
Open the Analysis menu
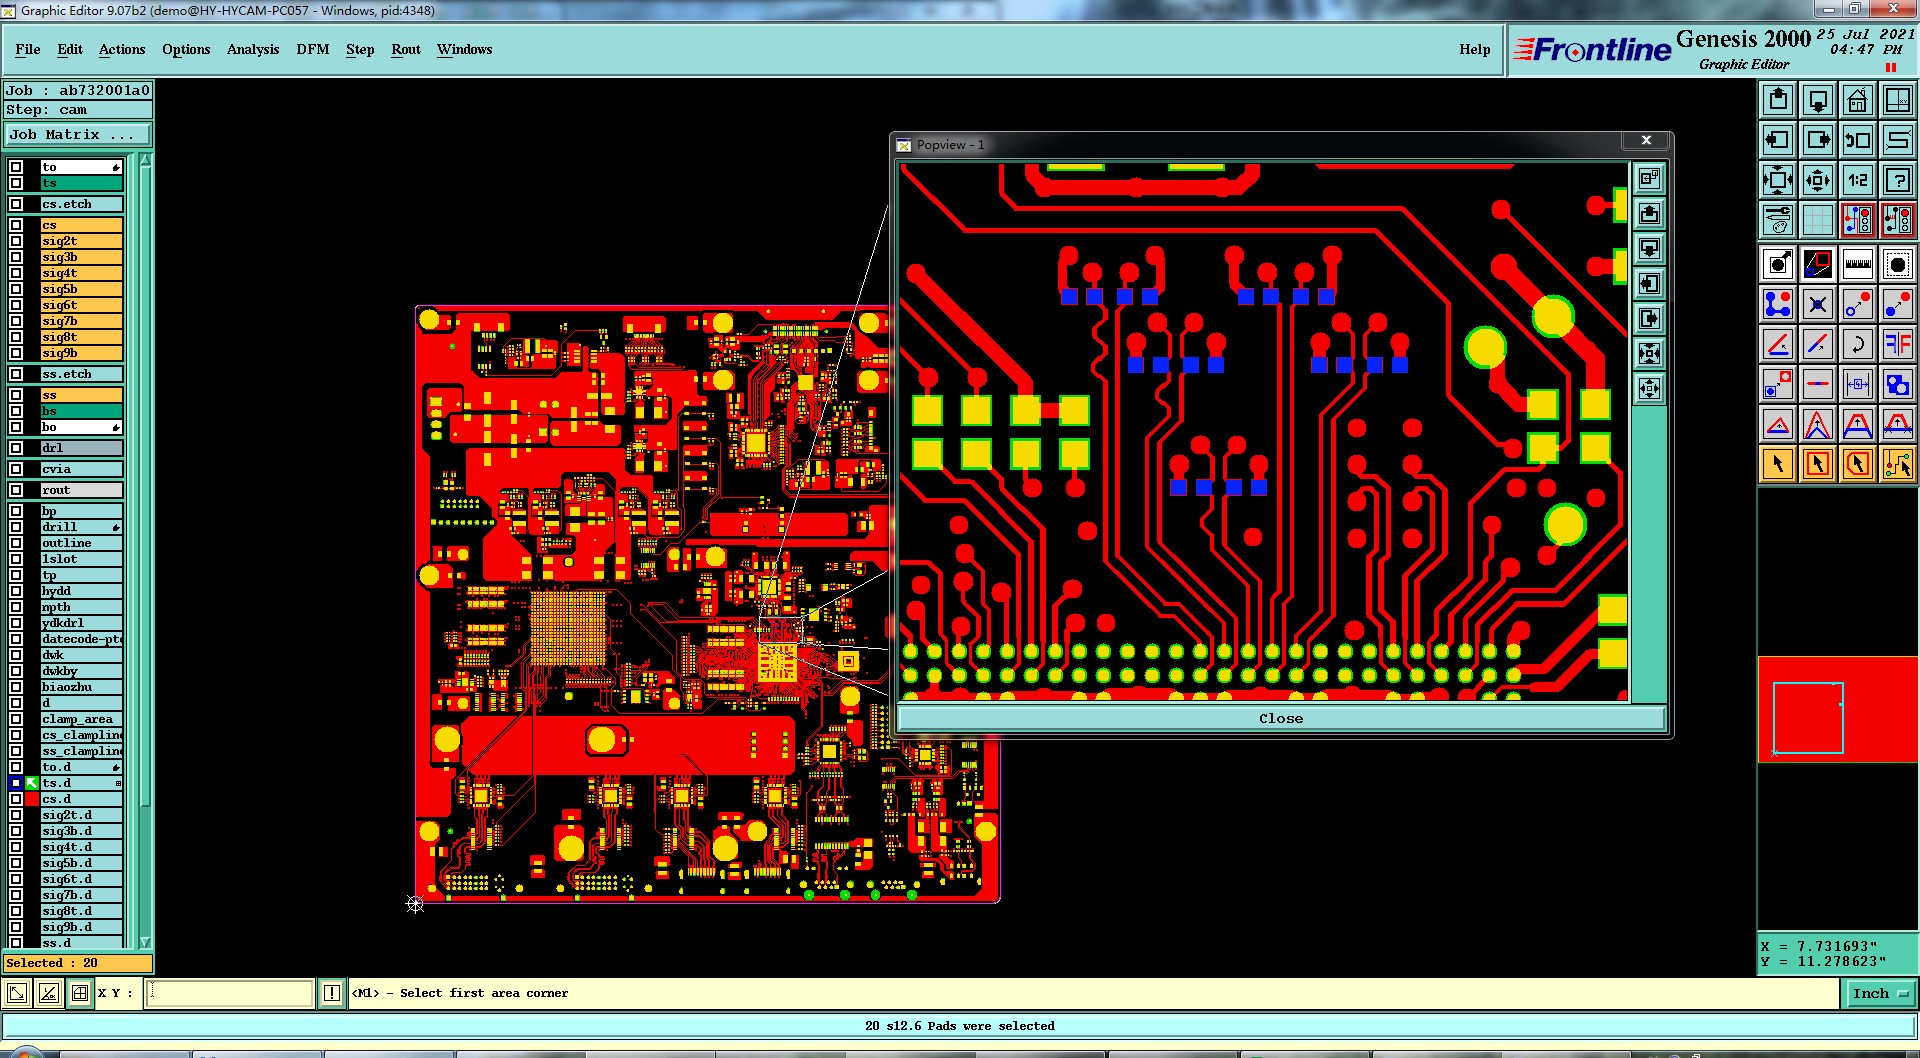253,49
